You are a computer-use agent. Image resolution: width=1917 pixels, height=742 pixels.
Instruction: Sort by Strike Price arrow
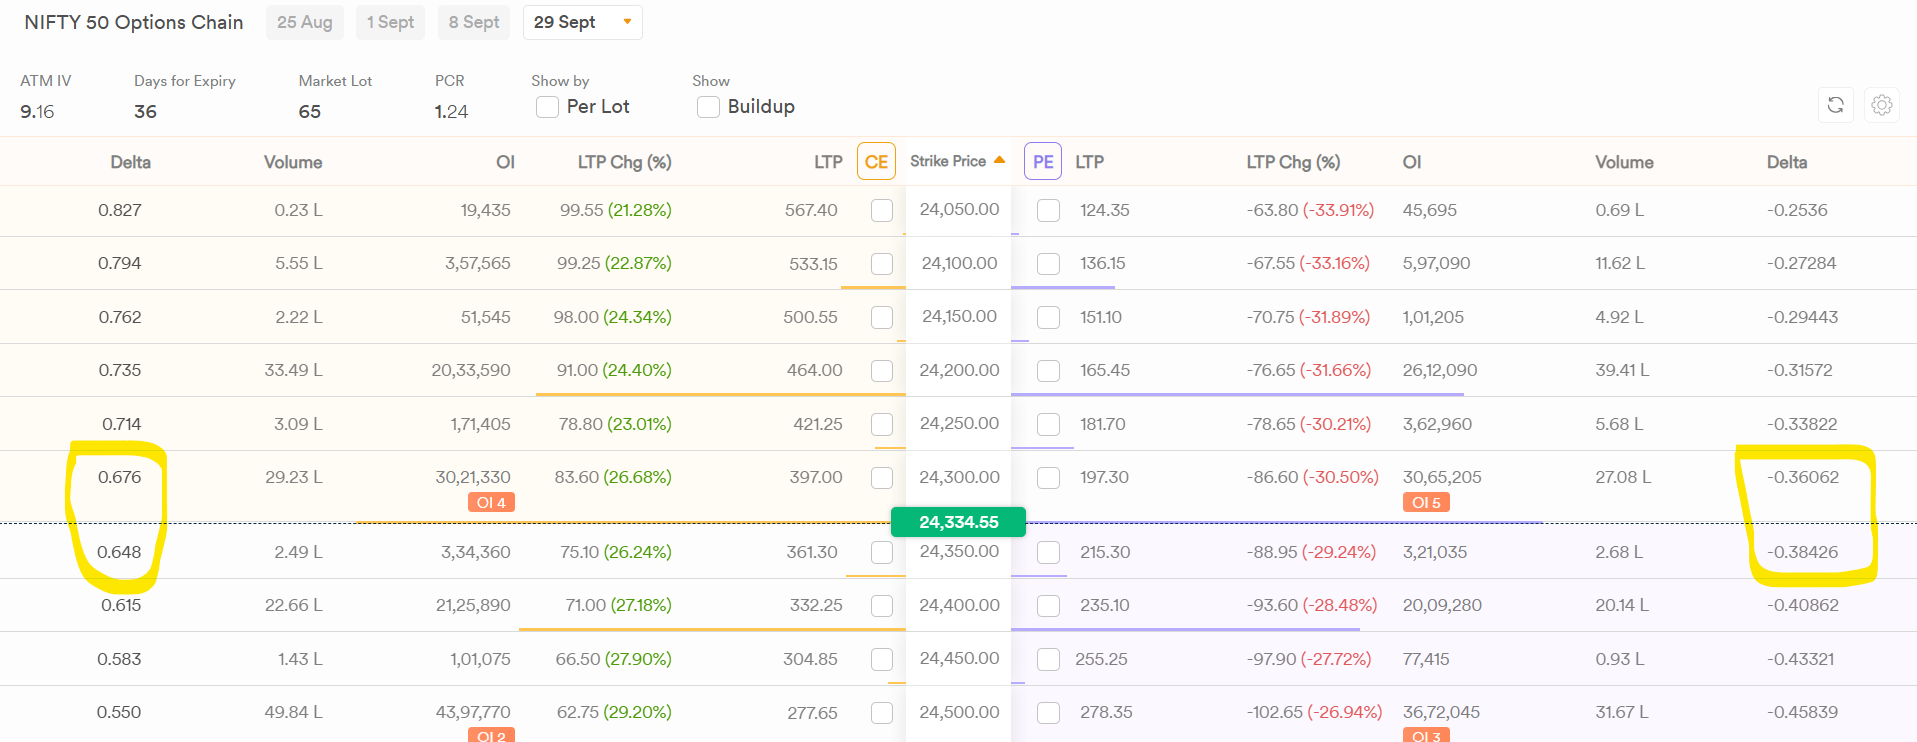tap(999, 160)
